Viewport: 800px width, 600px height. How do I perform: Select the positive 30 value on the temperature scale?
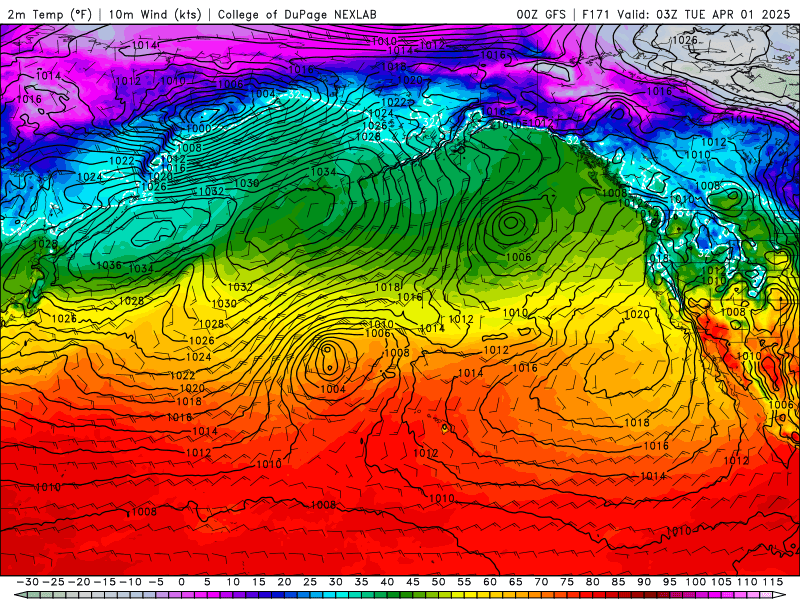point(336,582)
